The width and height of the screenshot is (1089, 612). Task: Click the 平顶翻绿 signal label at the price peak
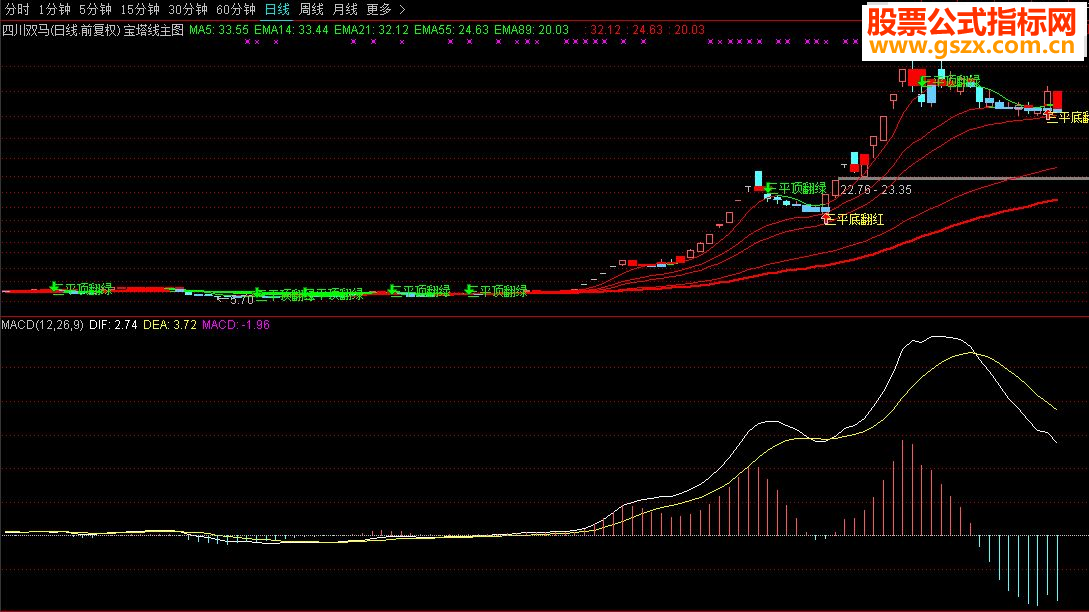[x=953, y=81]
